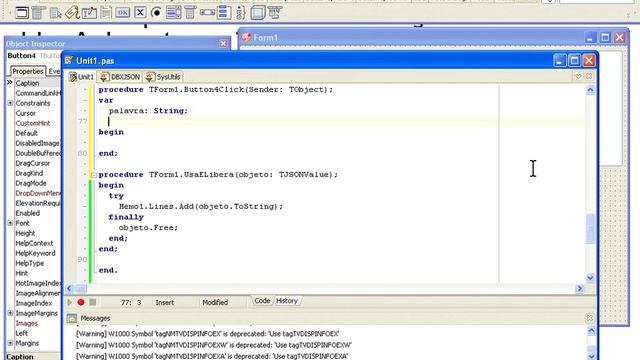Select the GroupBox component icon

tap(223, 13)
